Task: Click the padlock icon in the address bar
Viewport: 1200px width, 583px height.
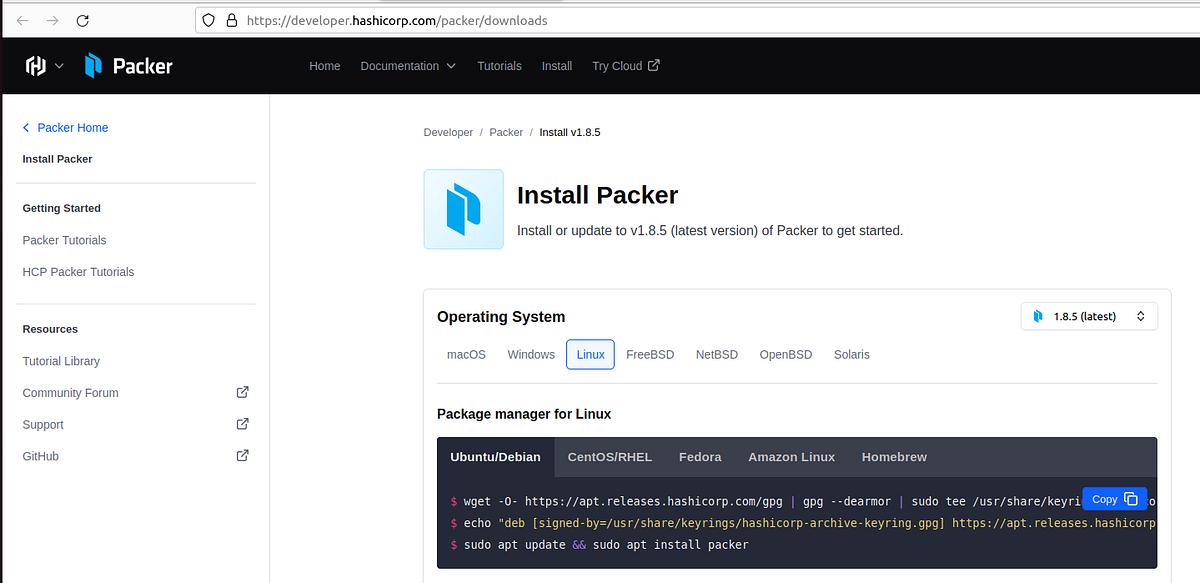Action: pyautogui.click(x=230, y=20)
